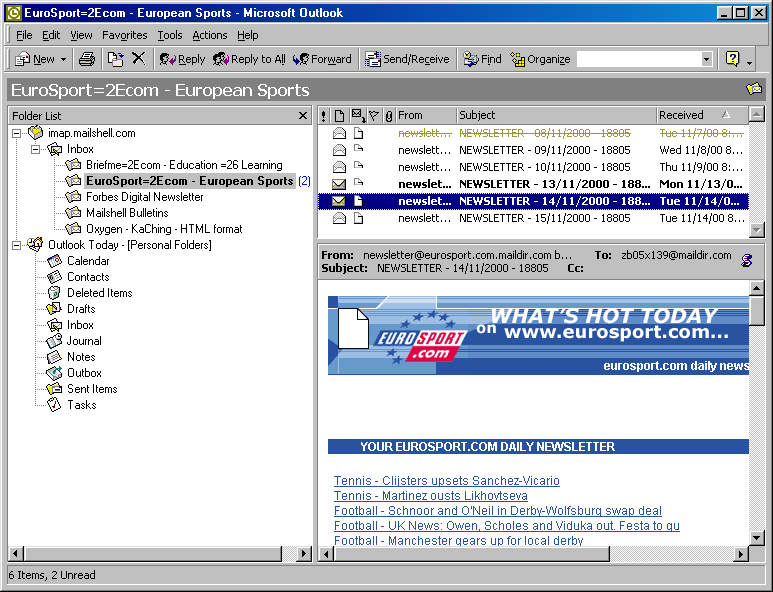The image size is (773, 592).
Task: Click the Journal folder icon
Action: pos(54,341)
